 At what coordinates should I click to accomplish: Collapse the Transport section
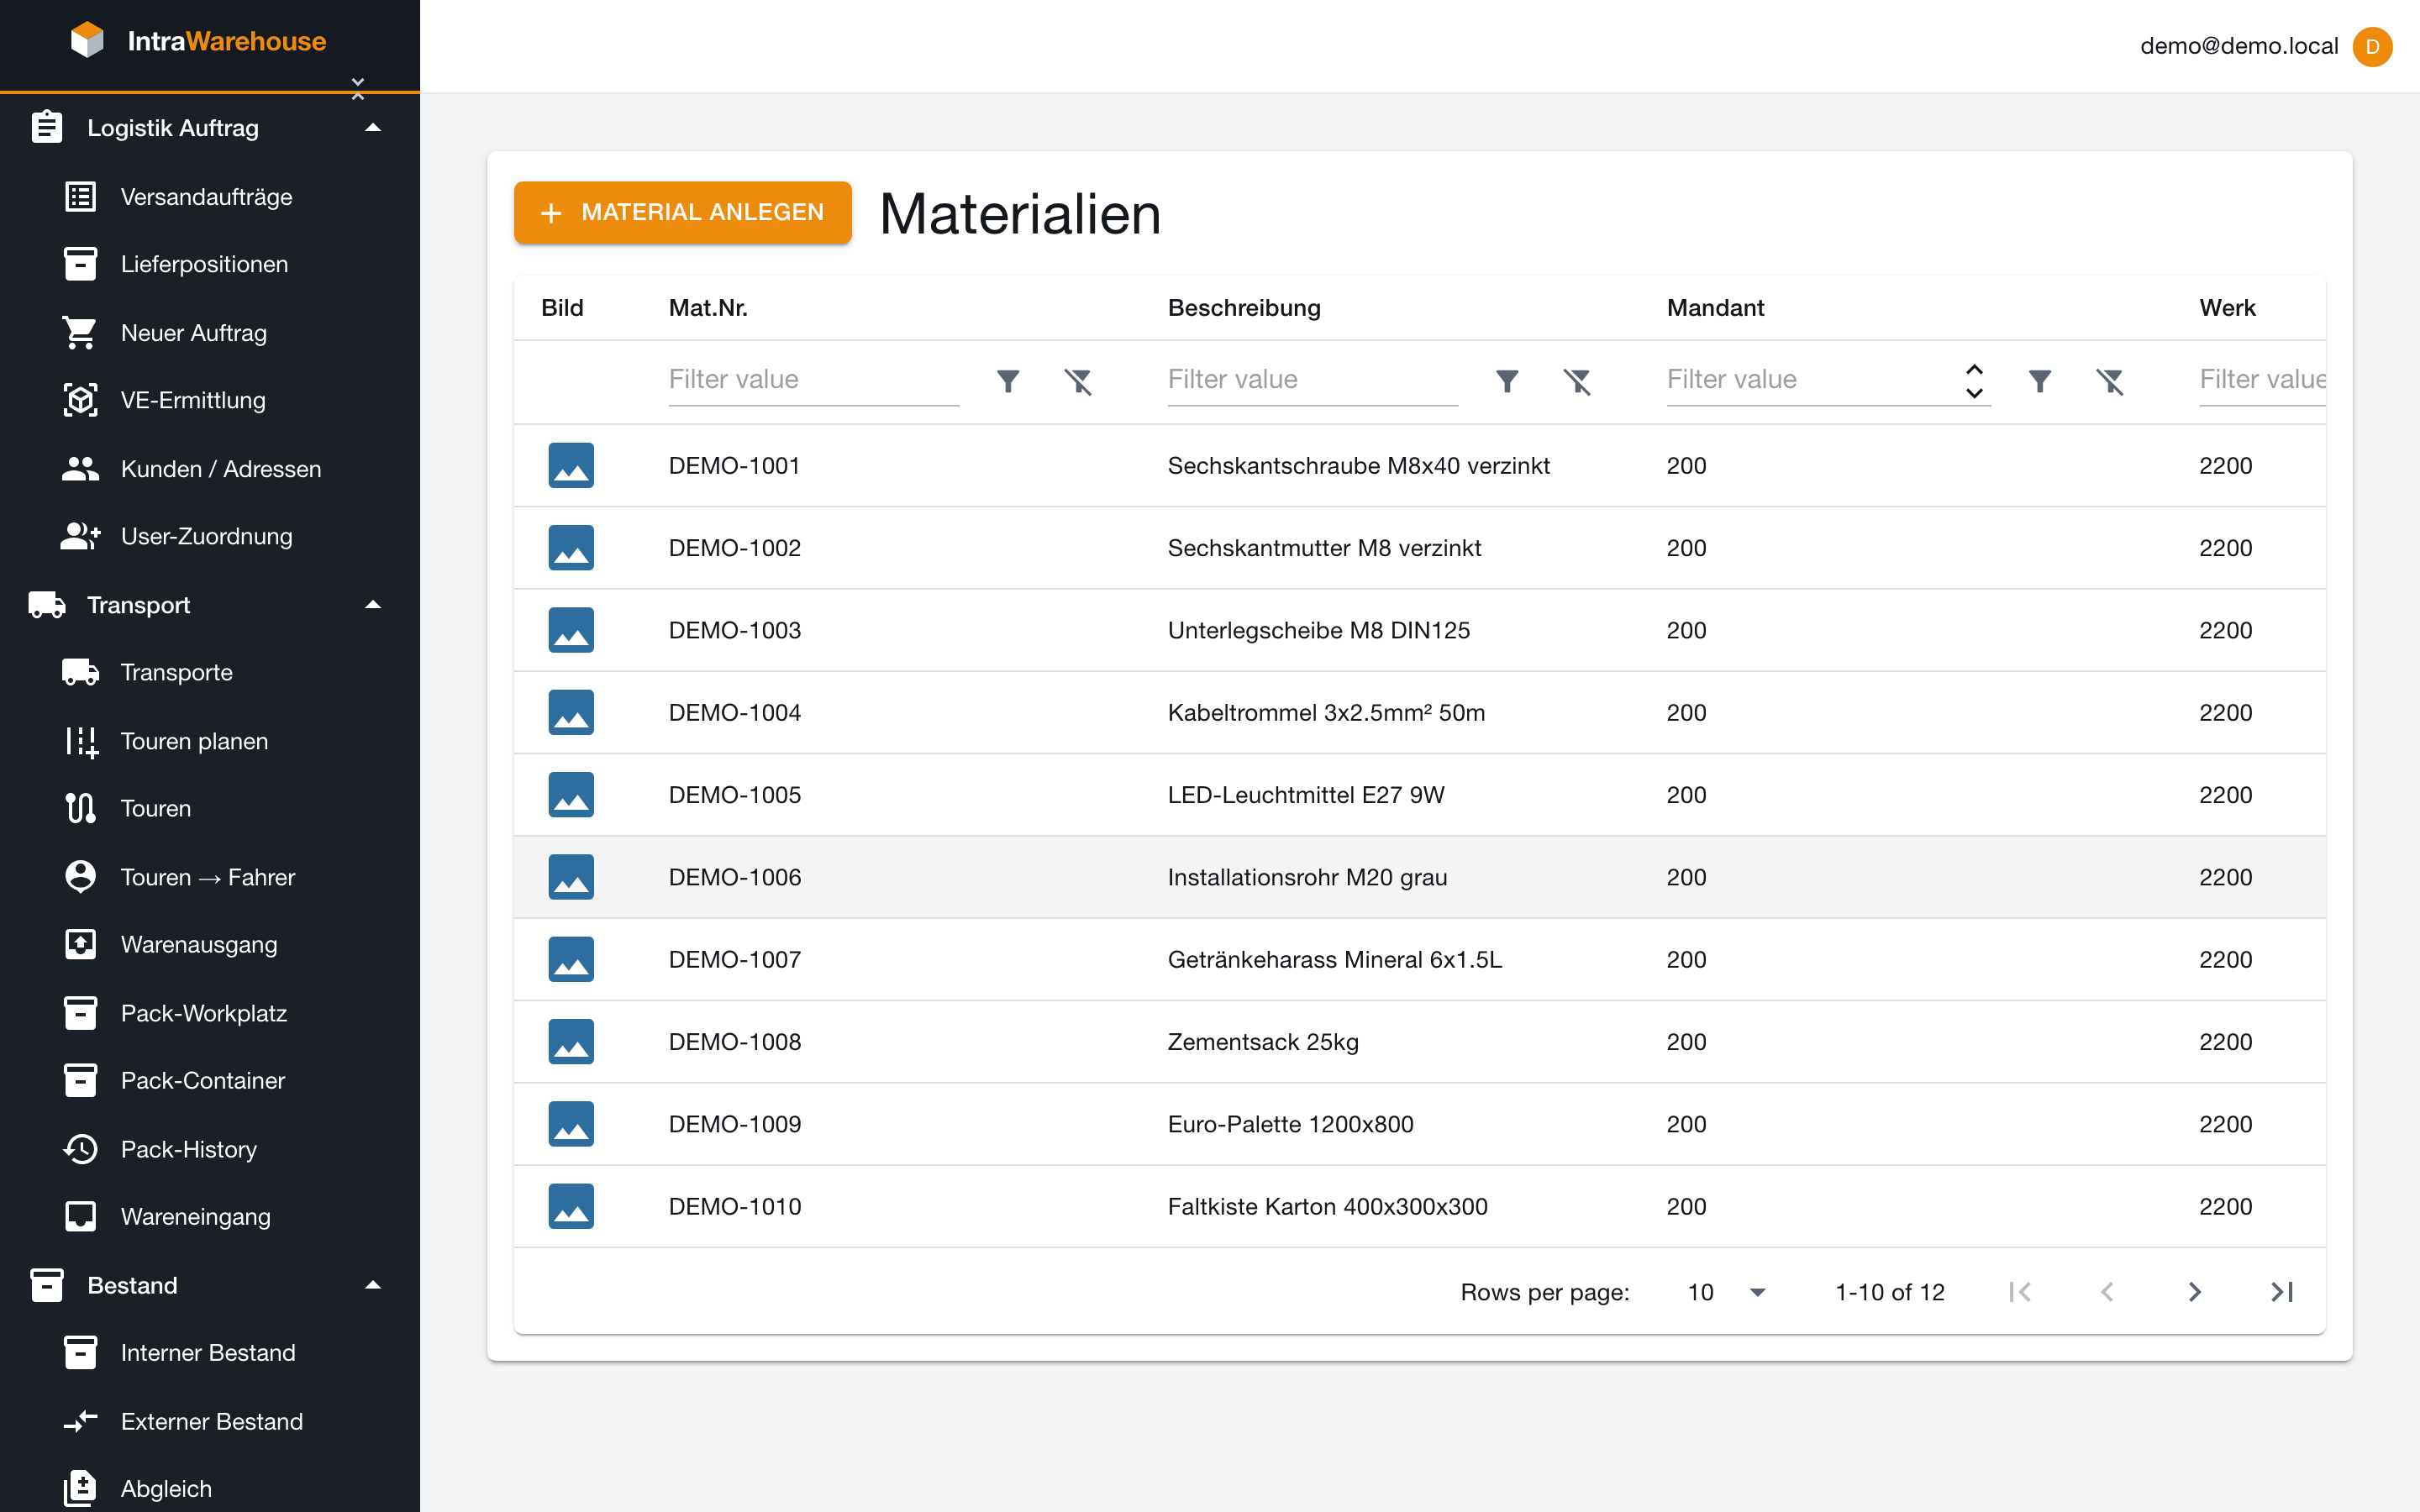[373, 605]
